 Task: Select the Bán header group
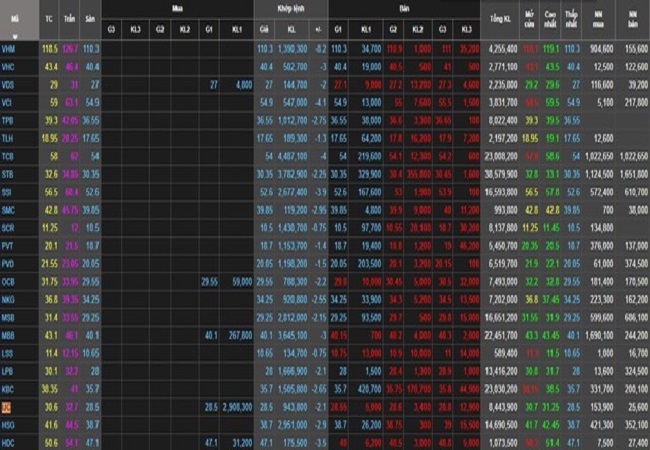pos(404,8)
